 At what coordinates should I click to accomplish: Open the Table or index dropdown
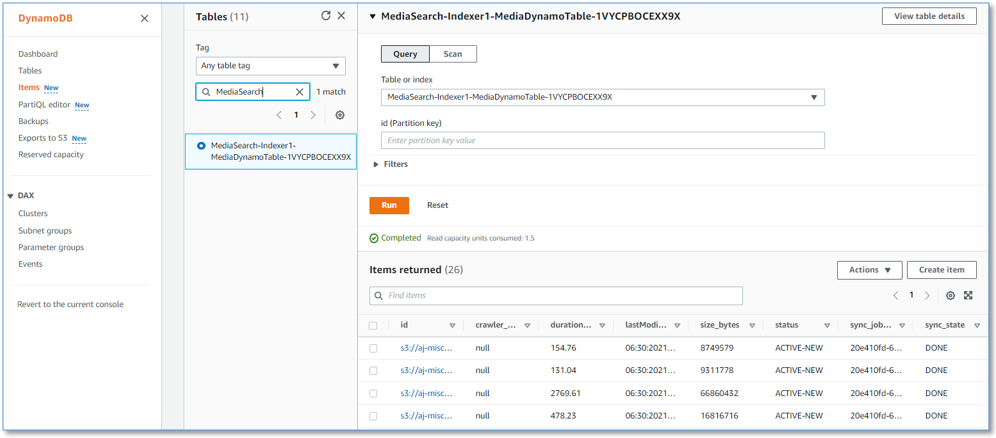pyautogui.click(x=602, y=97)
